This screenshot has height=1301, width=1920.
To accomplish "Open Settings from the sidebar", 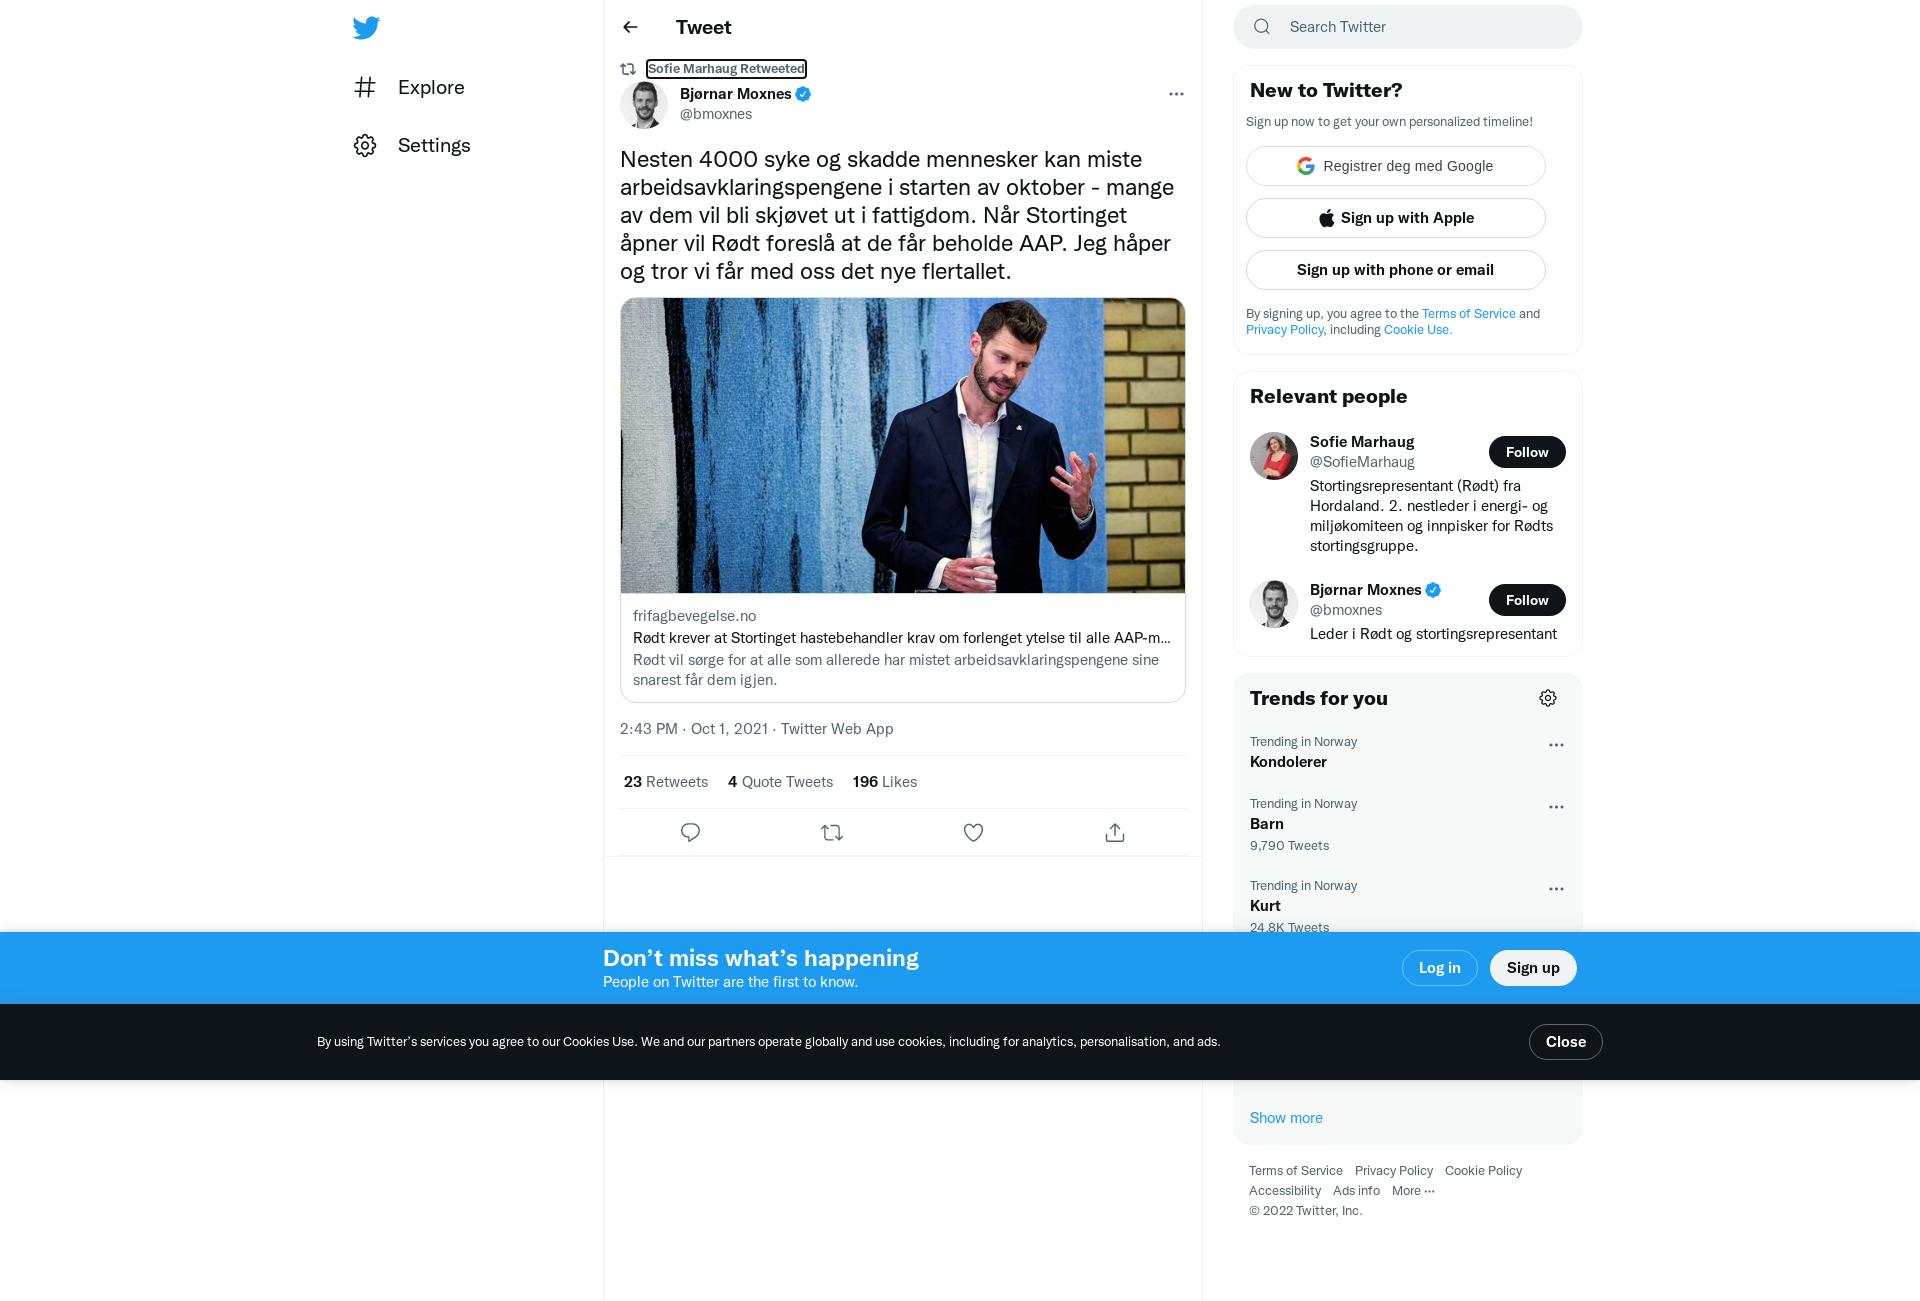I will pos(412,145).
